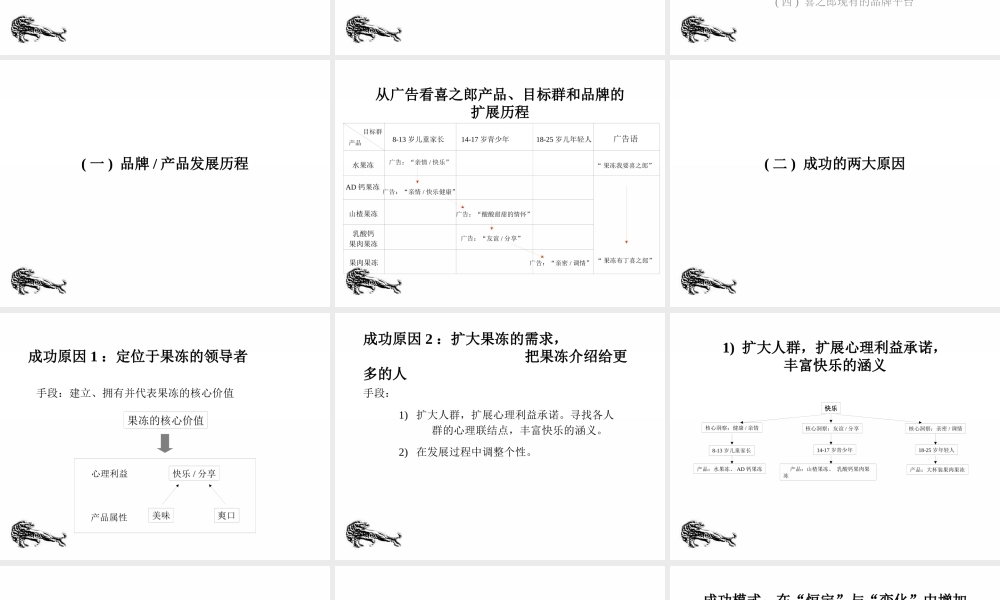The width and height of the screenshot is (1000, 600).
Task: Select slide 成功原因1：定位于果冻的领导者
Action: (x=165, y=436)
